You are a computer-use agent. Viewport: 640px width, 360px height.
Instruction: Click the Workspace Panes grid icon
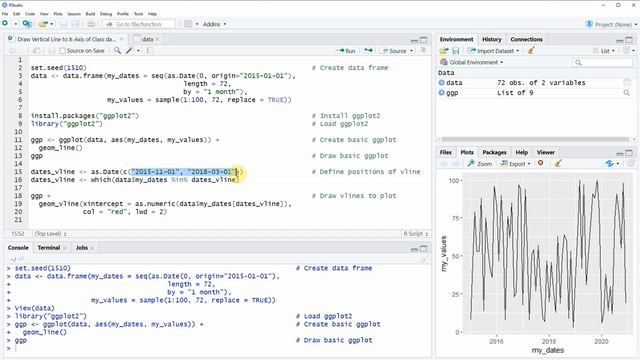(188, 24)
